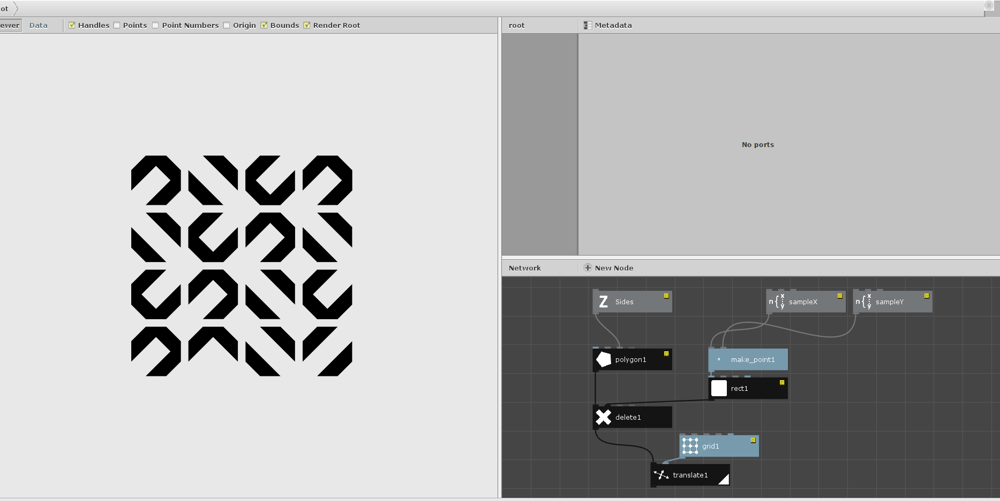Screen dimensions: 1000x501
Task: Click the dot icon on make_point1
Action: pos(719,359)
